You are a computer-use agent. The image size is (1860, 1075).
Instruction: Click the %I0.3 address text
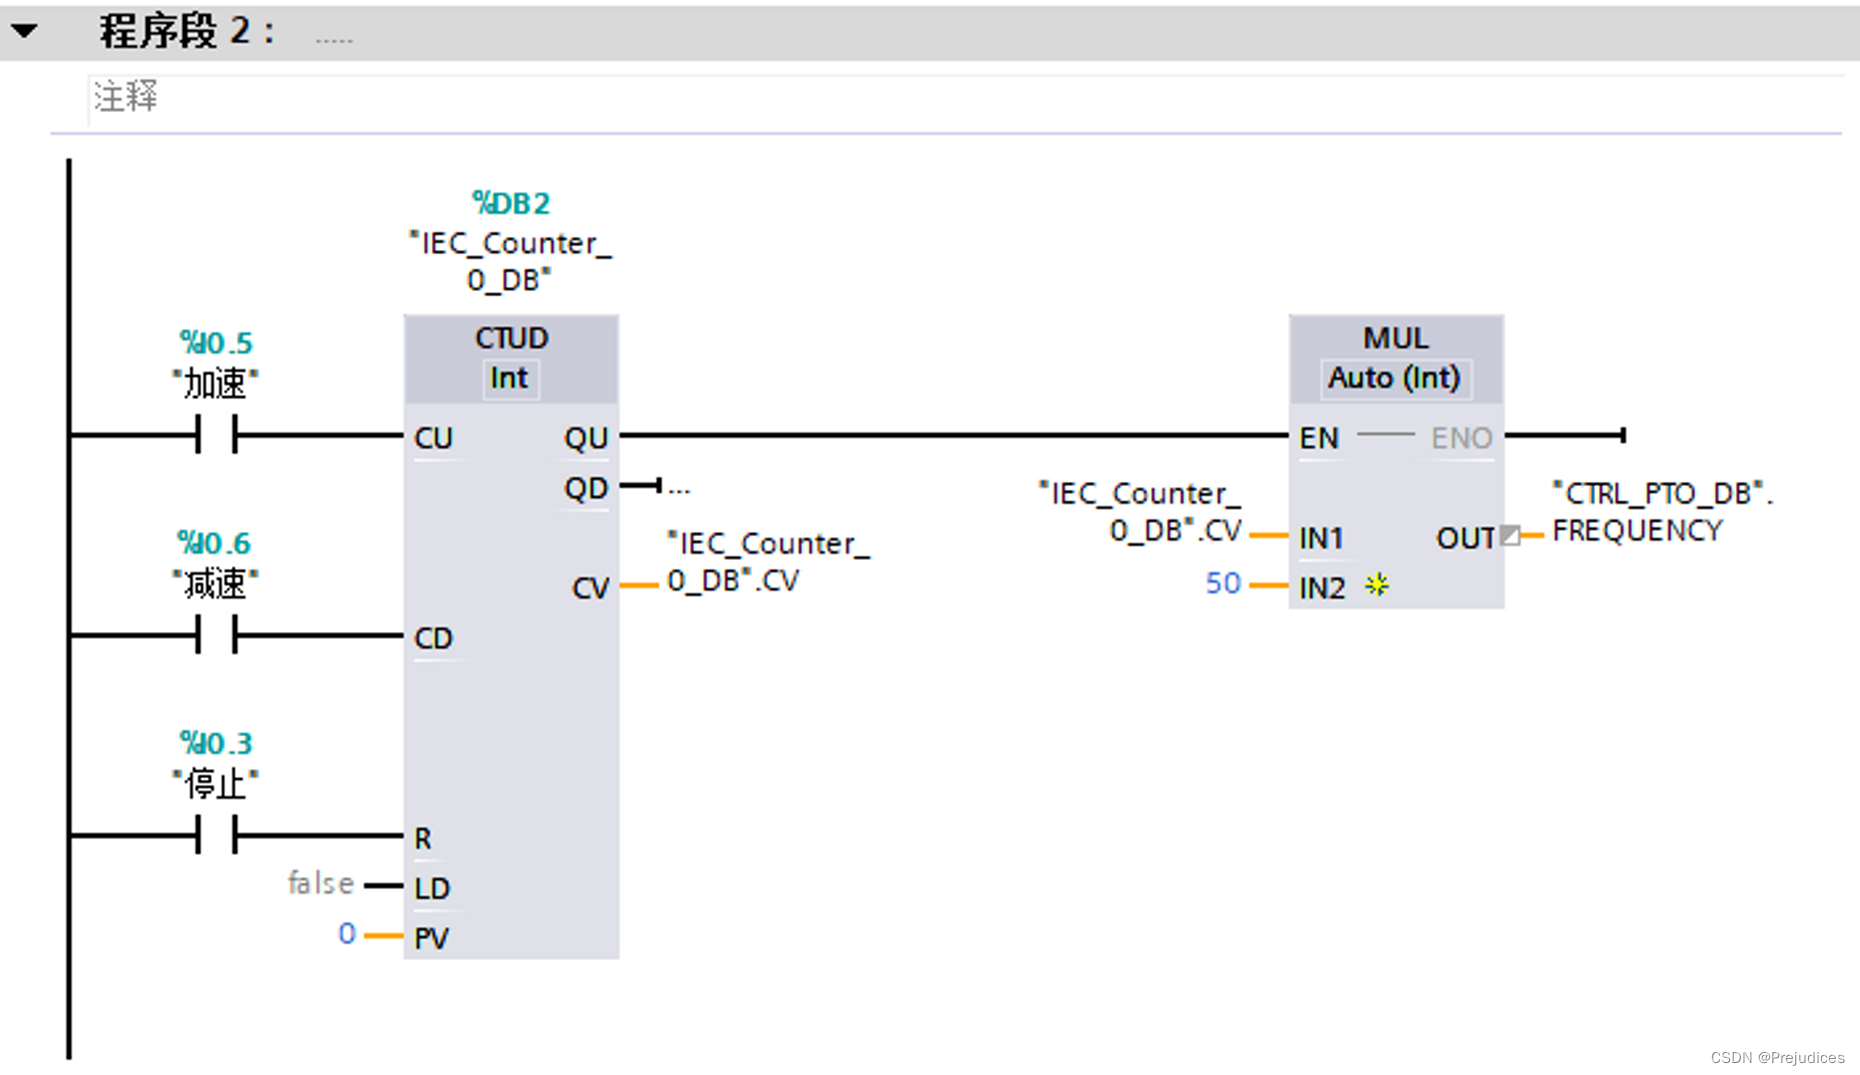[x=216, y=743]
